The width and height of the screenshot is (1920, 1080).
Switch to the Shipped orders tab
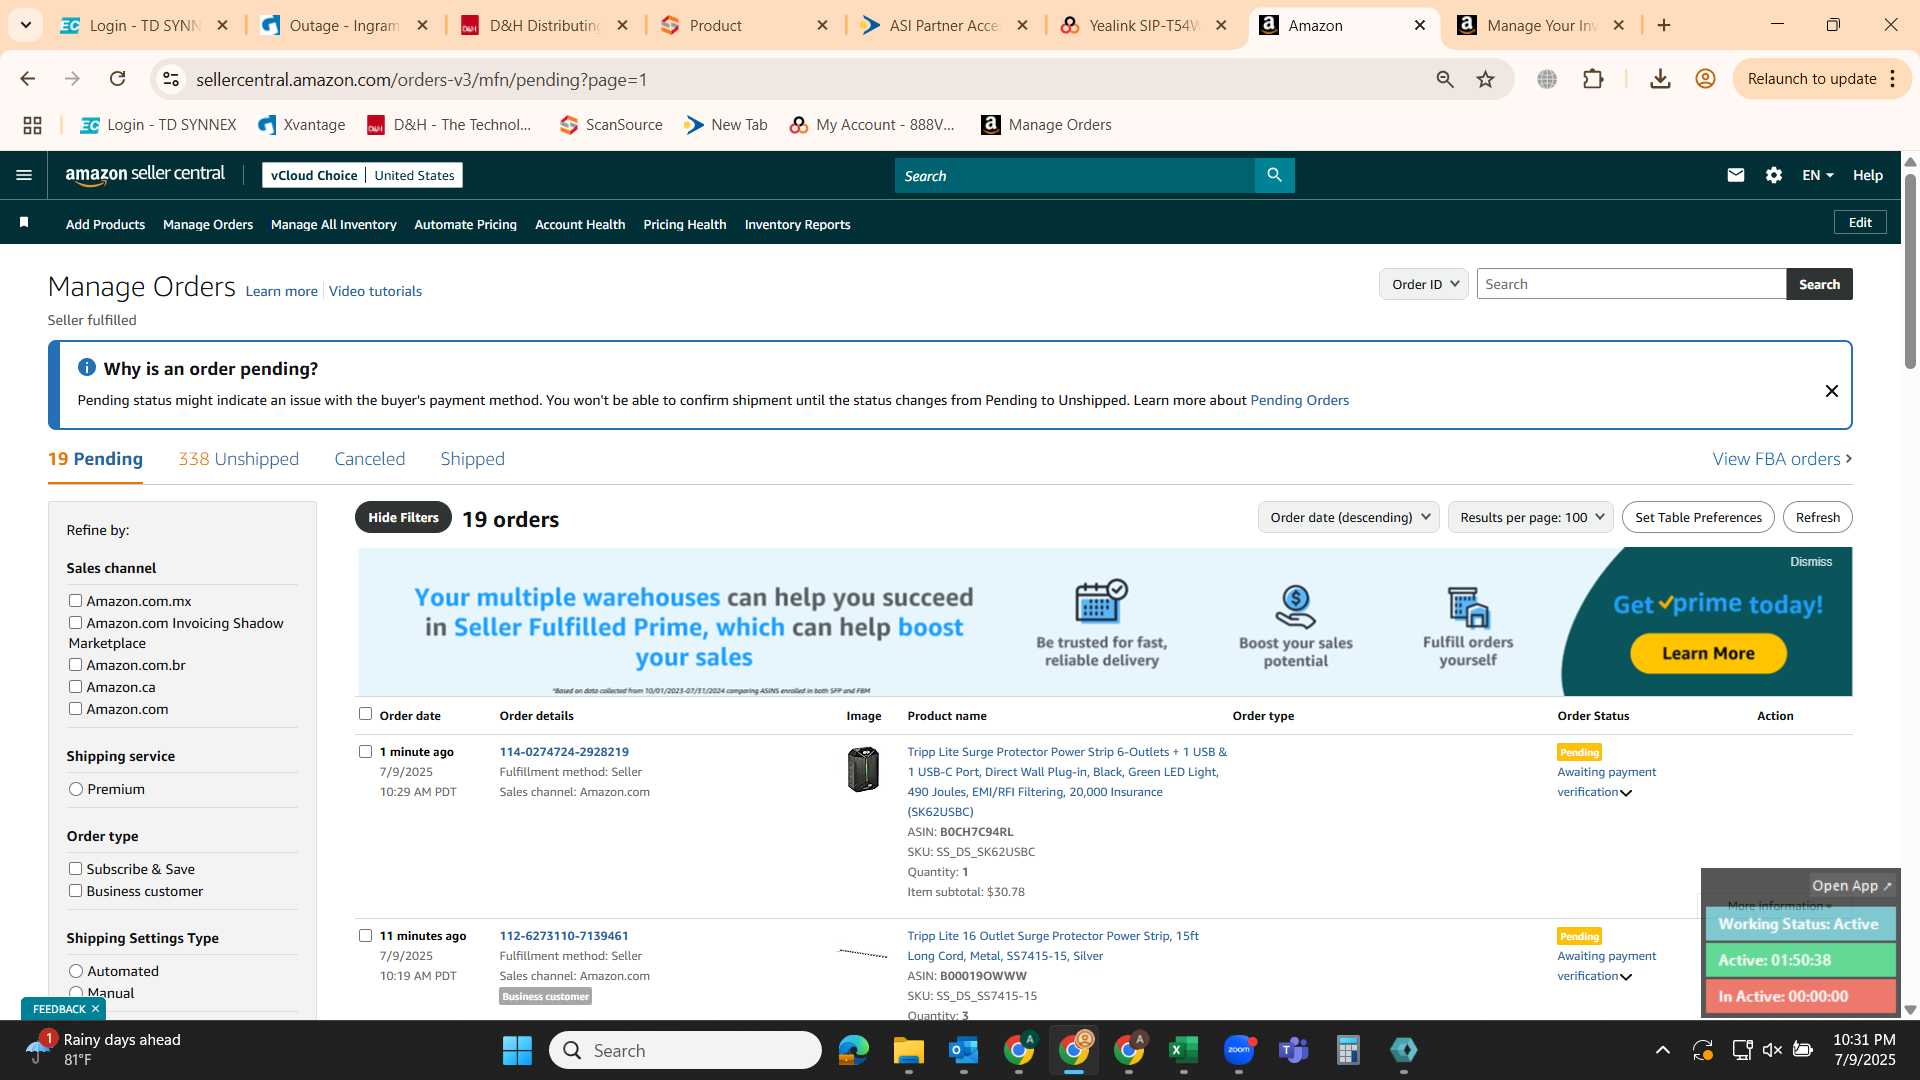click(x=472, y=459)
